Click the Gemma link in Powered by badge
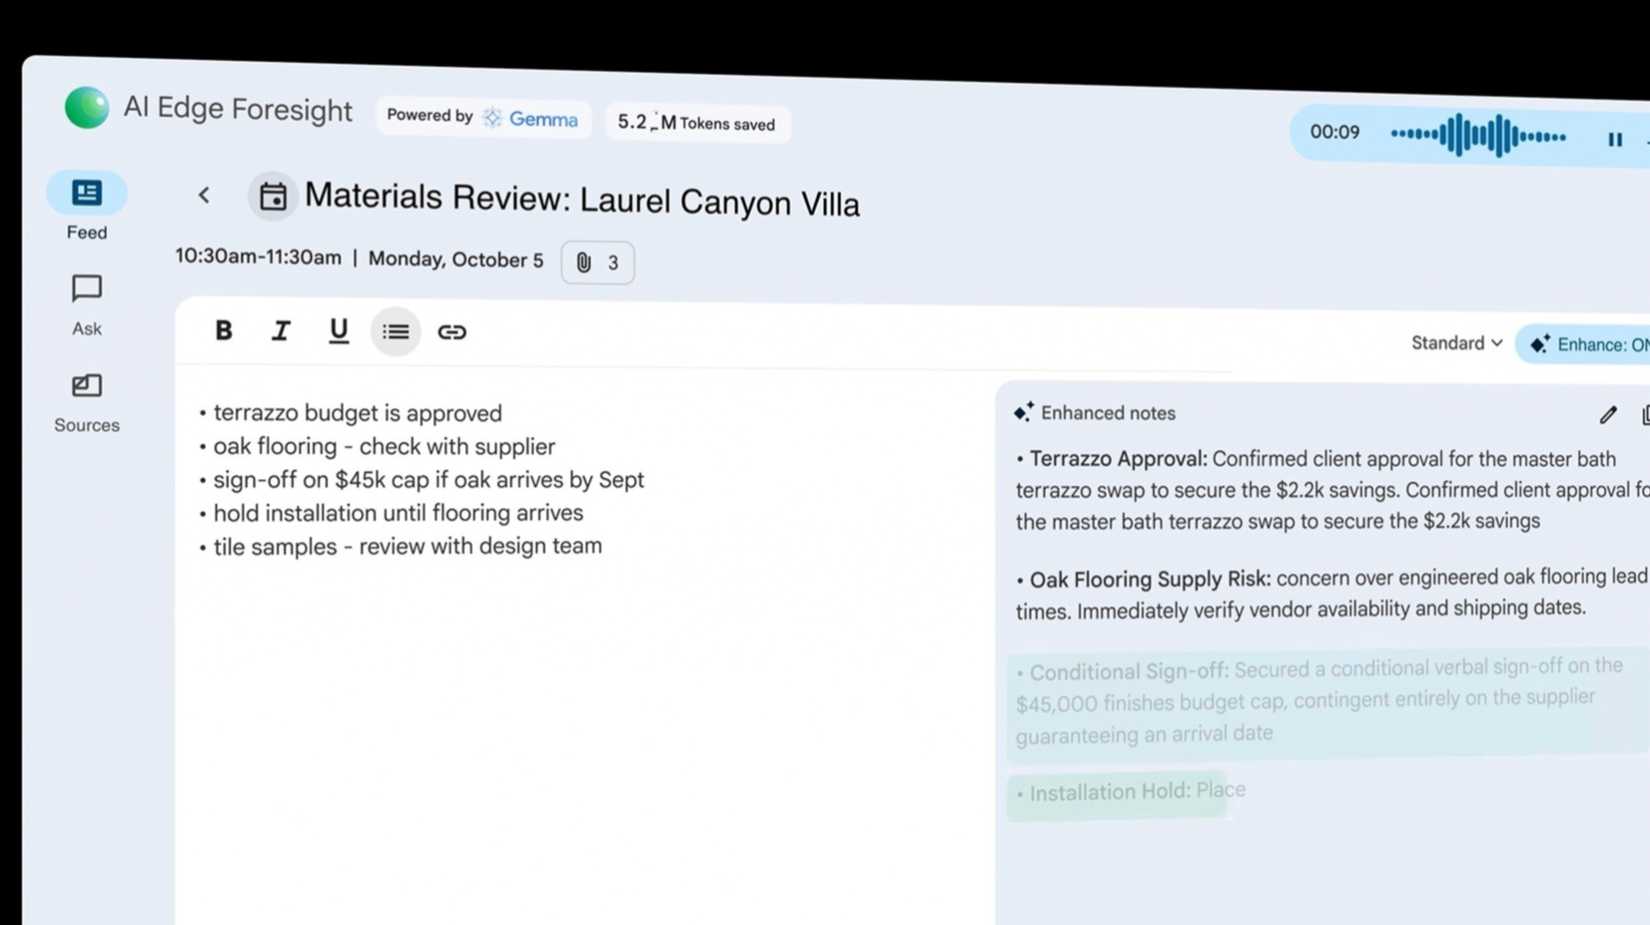This screenshot has width=1650, height=925. (531, 119)
